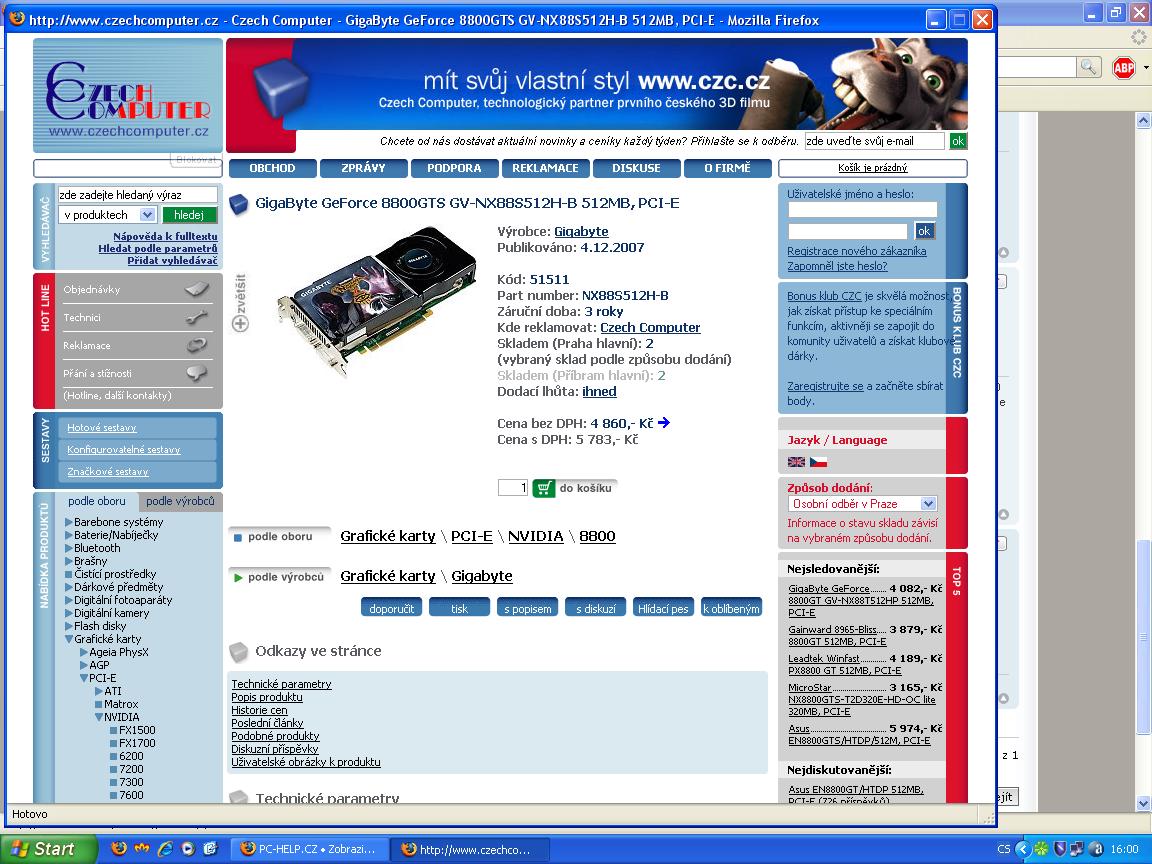Click the 'tisk' print button
This screenshot has width=1152, height=864.
tap(459, 608)
